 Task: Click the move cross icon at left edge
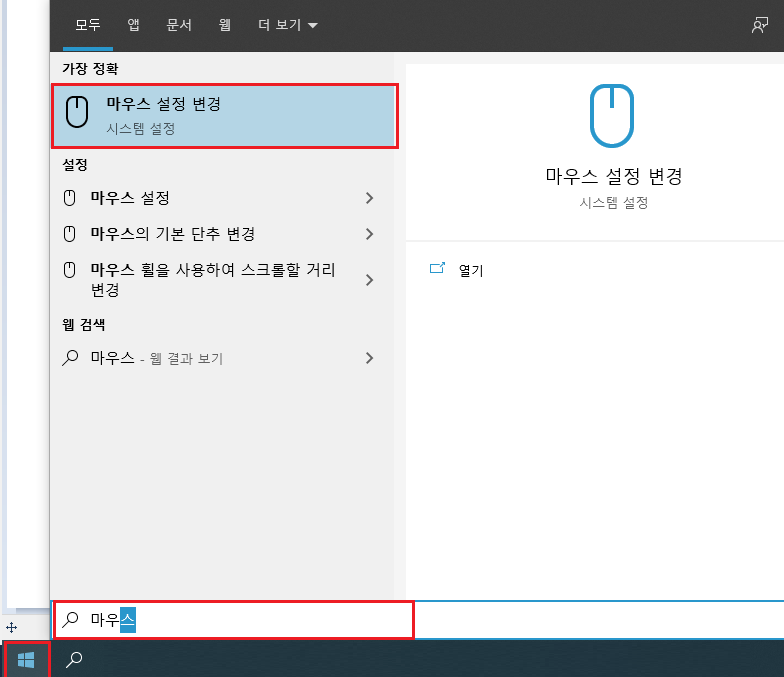point(11,628)
